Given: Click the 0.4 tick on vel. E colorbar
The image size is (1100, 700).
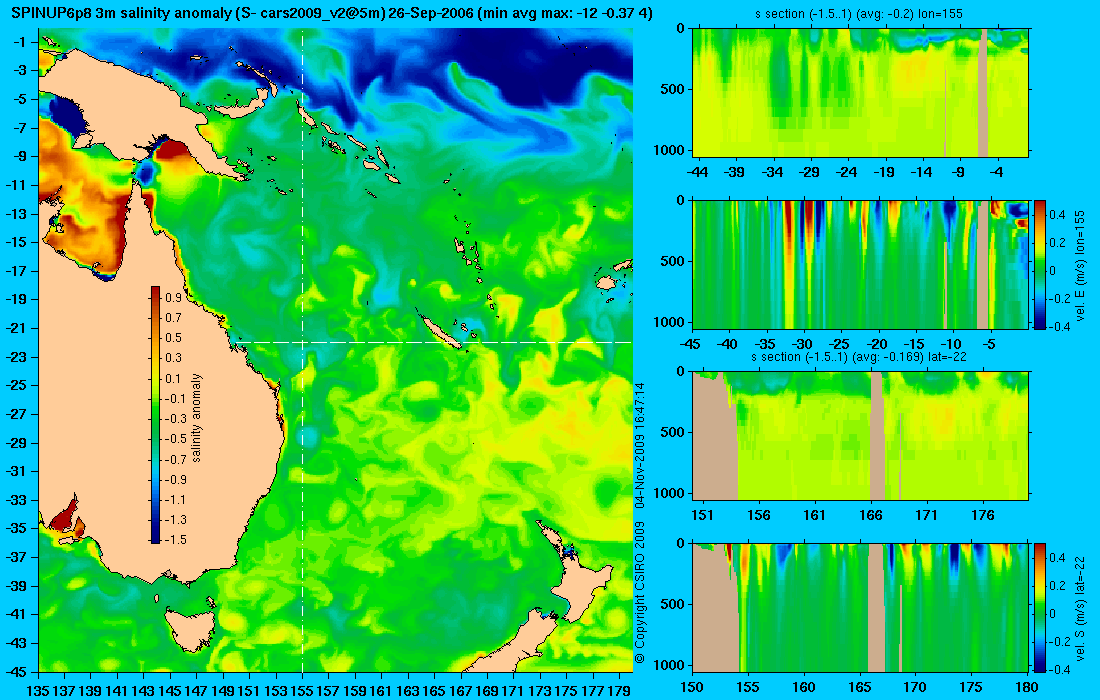Looking at the screenshot, I should [1058, 214].
